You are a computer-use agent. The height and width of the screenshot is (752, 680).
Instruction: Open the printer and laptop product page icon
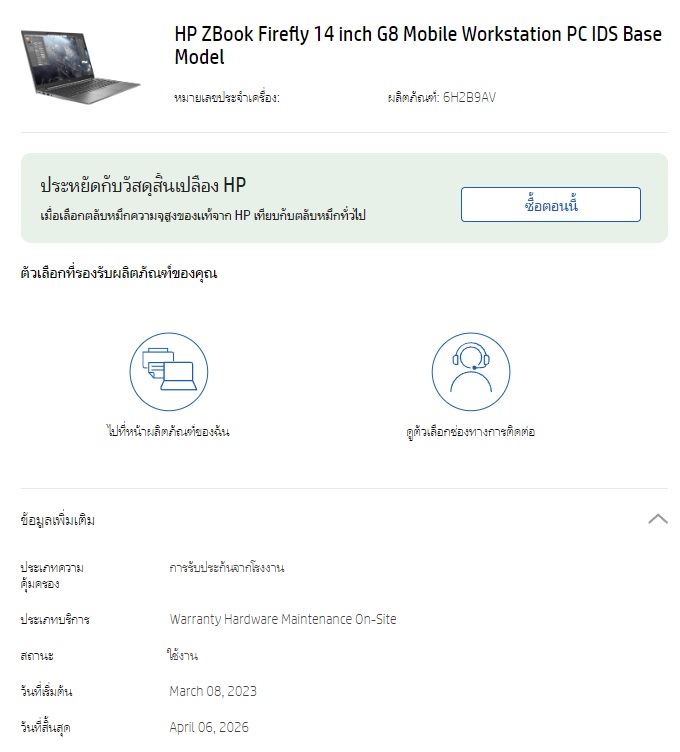click(169, 372)
